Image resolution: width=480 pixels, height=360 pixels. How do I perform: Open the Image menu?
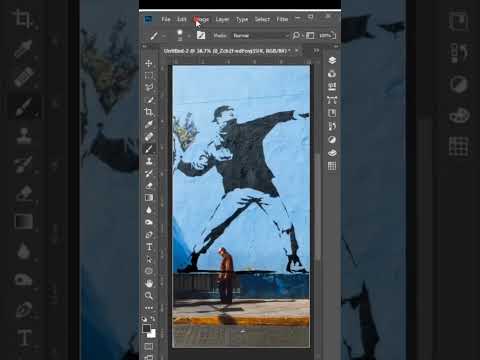[201, 19]
